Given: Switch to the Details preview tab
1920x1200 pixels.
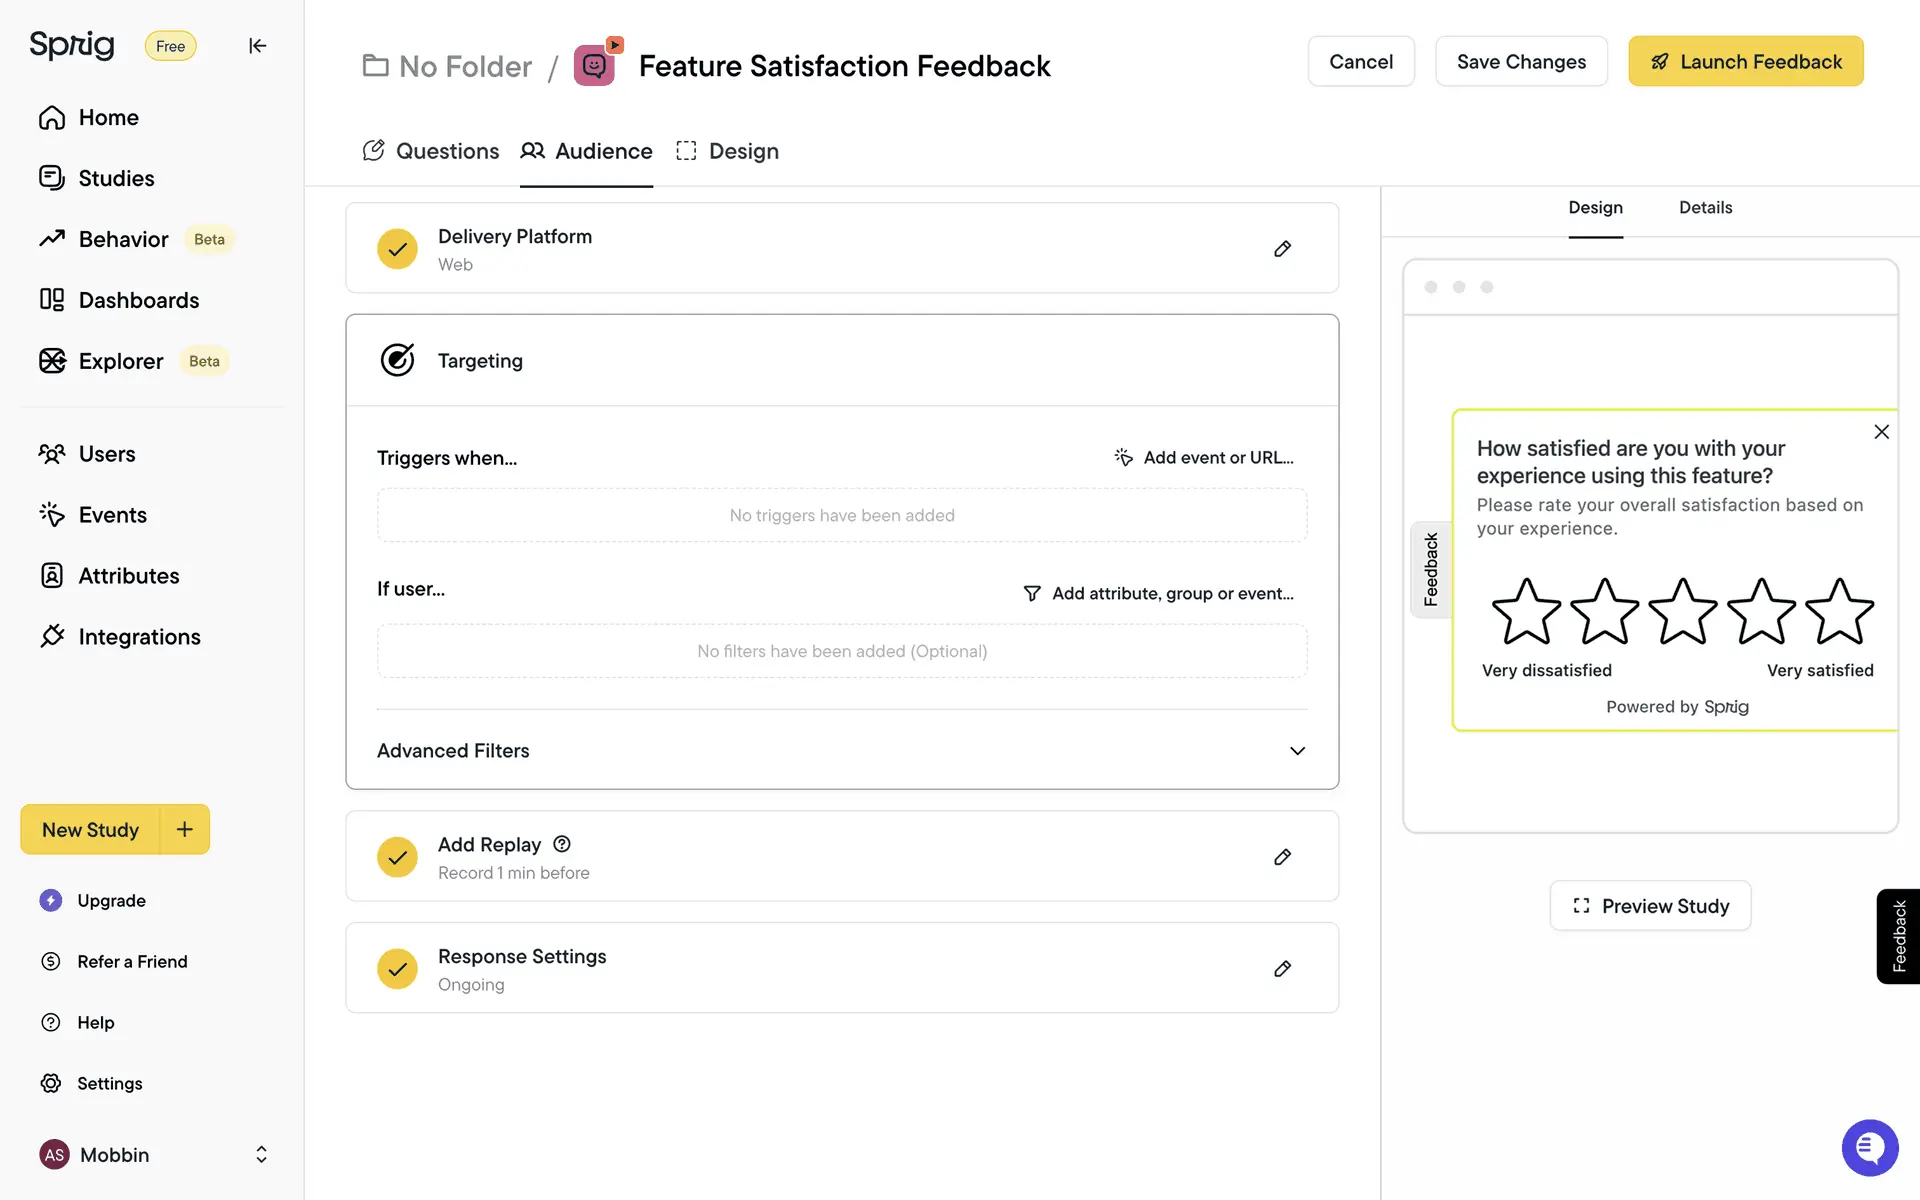Looking at the screenshot, I should coord(1705,208).
